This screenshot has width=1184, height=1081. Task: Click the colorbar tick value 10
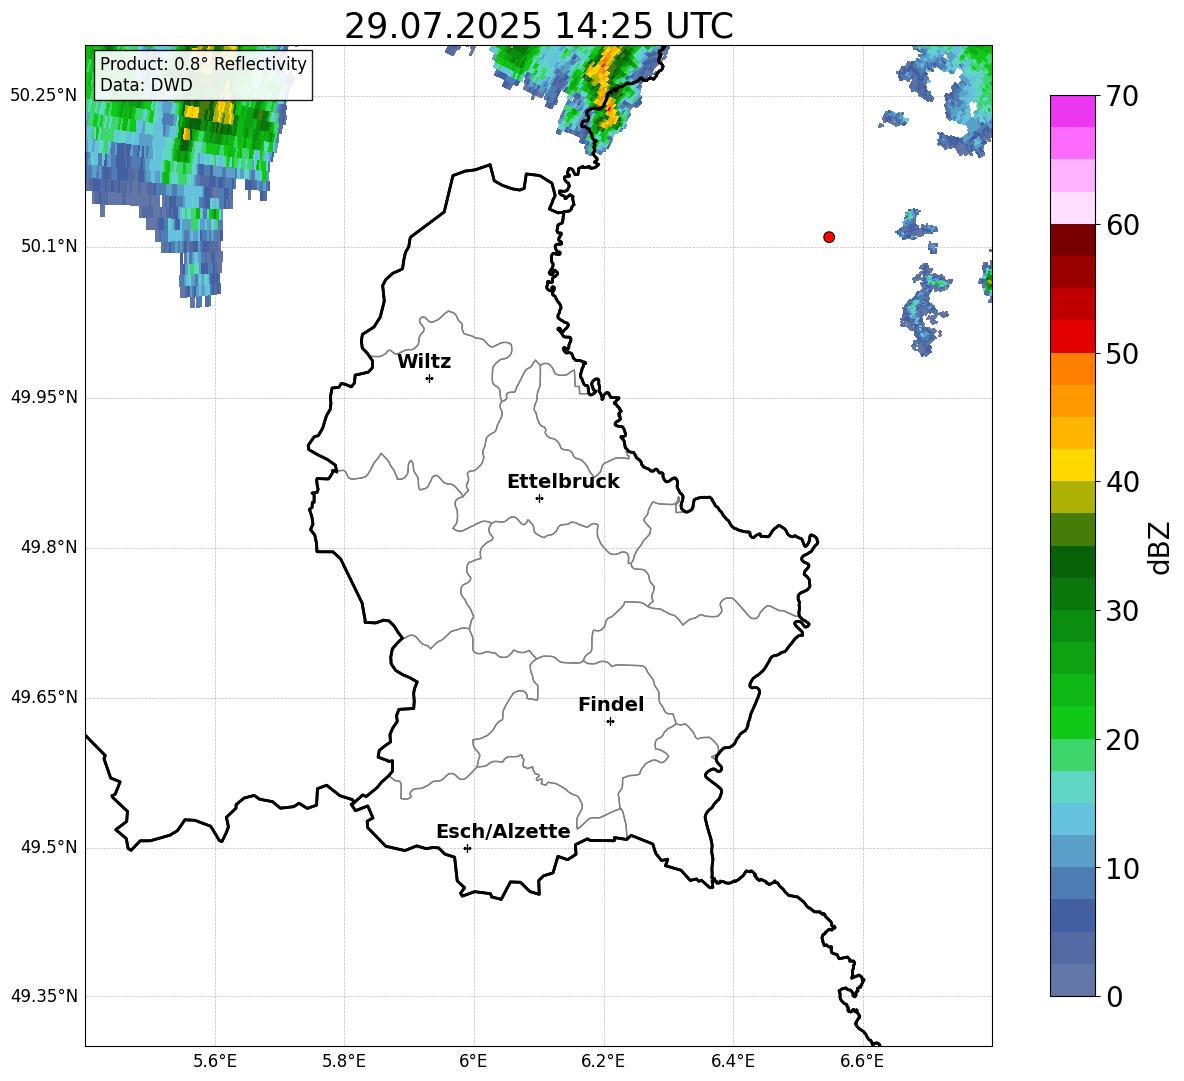pyautogui.click(x=1122, y=868)
